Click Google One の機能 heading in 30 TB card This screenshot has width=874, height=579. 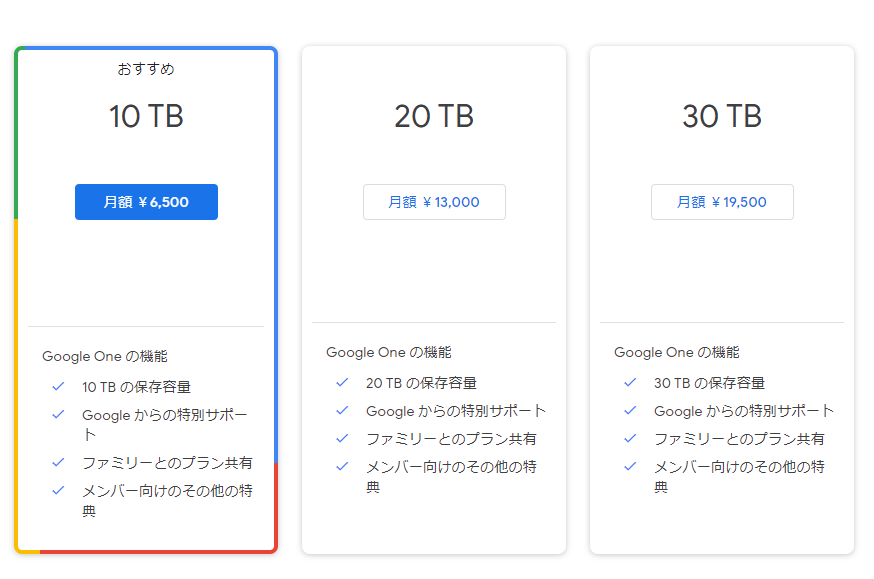pyautogui.click(x=677, y=352)
